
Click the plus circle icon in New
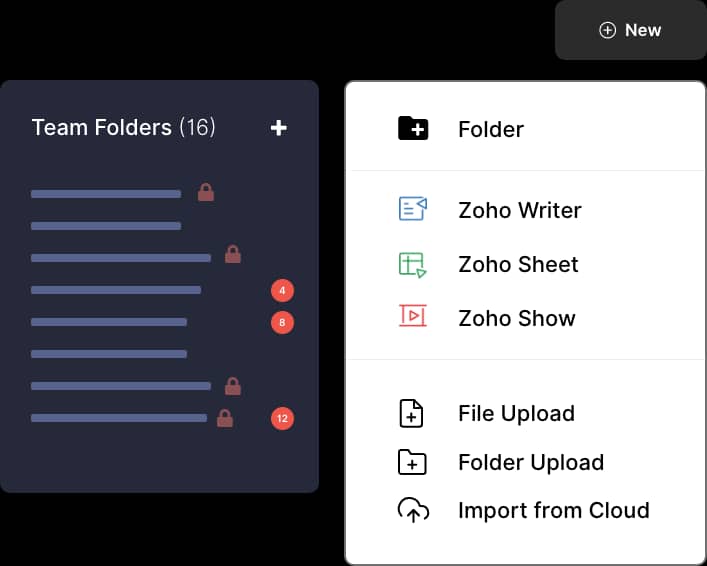(607, 30)
